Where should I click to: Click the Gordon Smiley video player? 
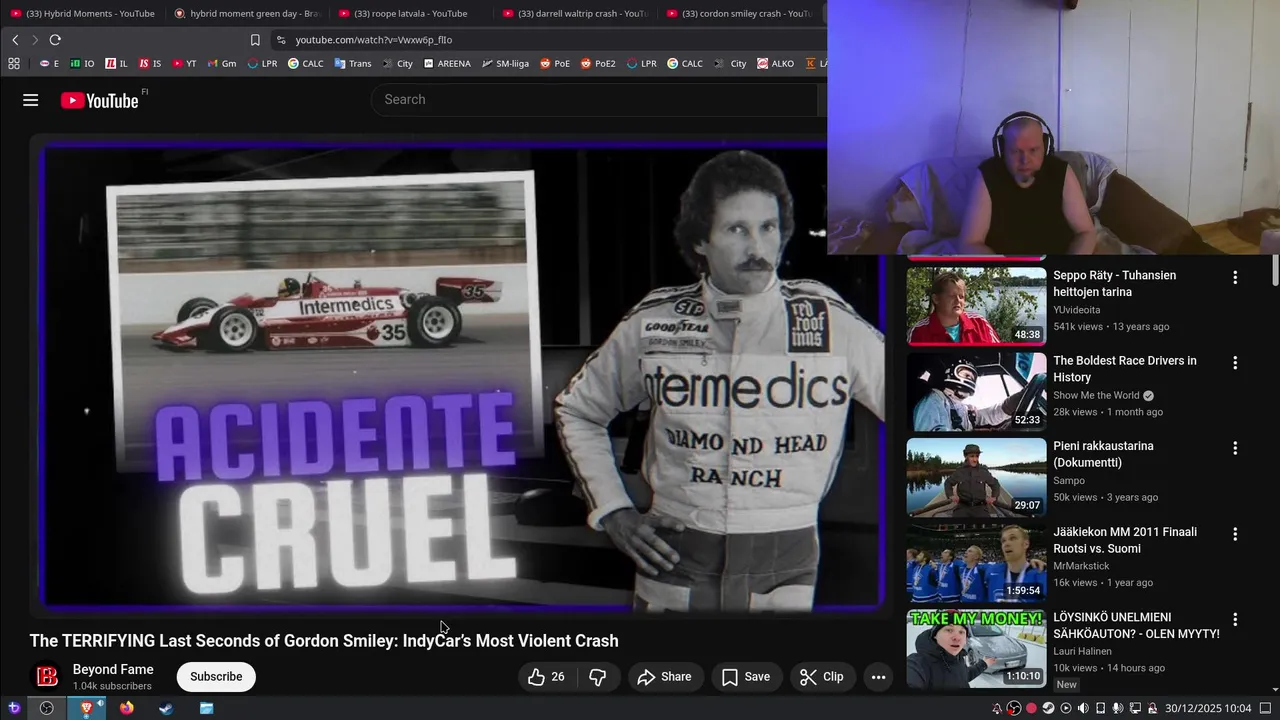[462, 375]
